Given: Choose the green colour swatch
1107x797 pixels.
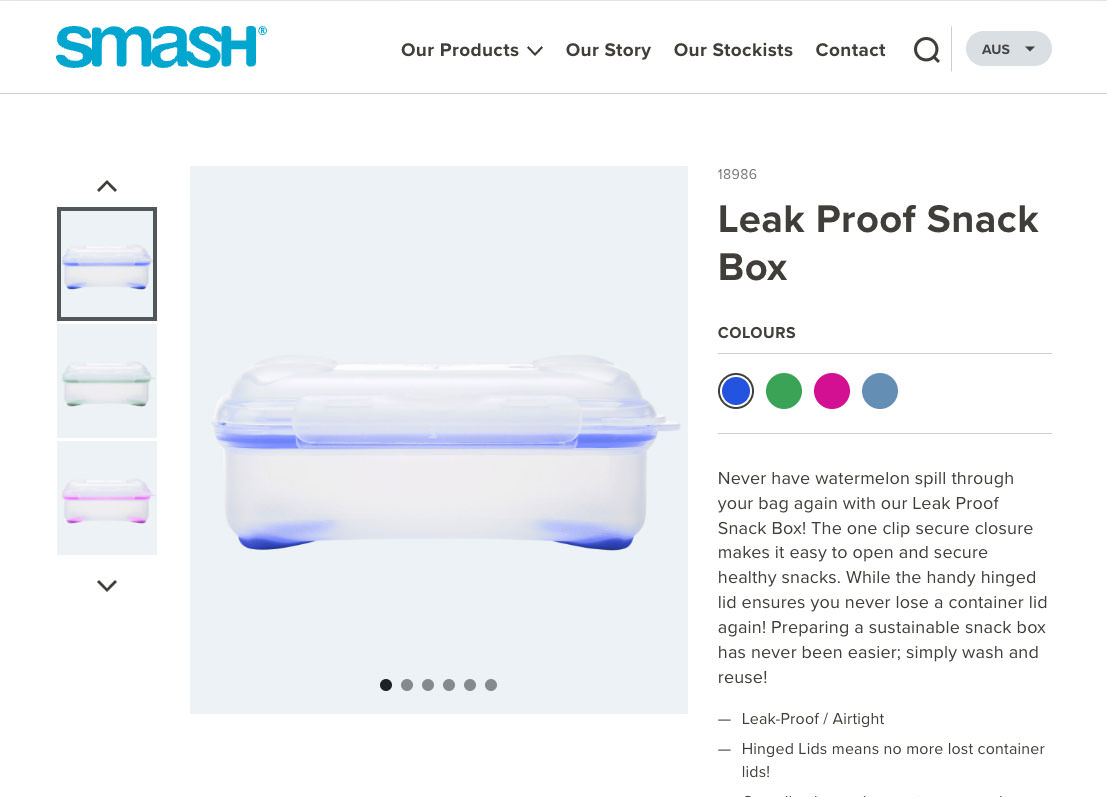Looking at the screenshot, I should (x=784, y=391).
